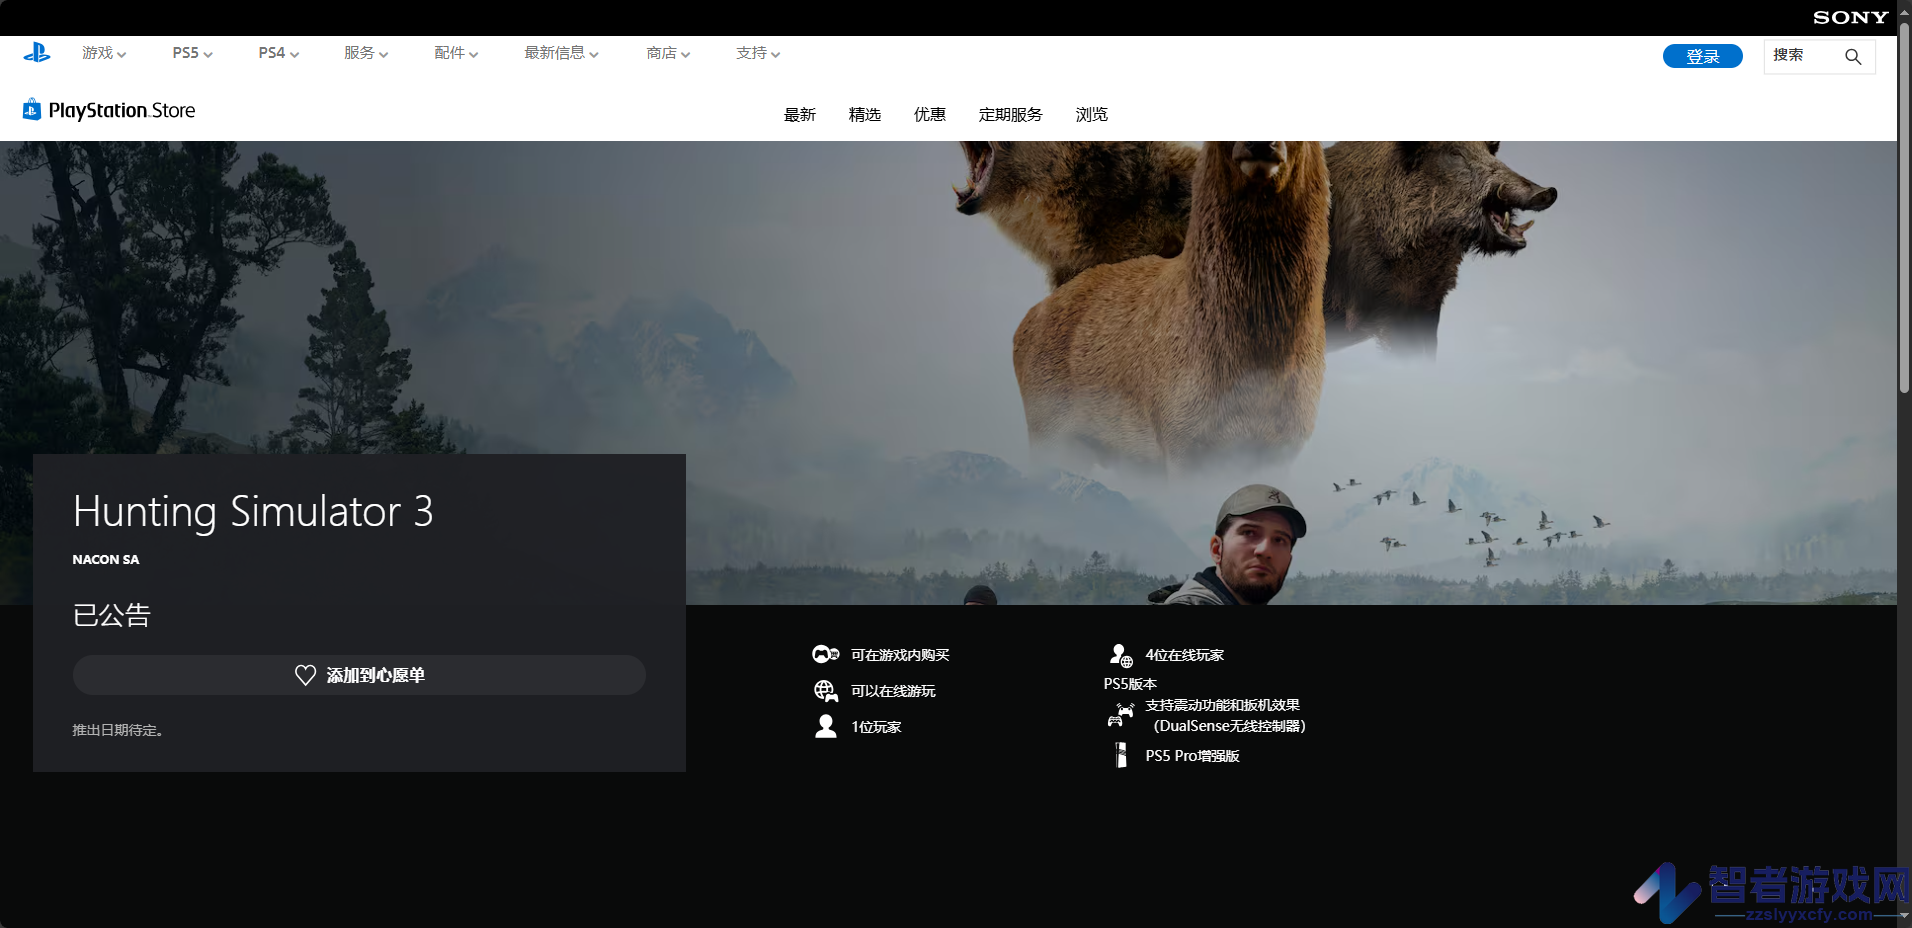Click the 1位玩家 person icon
The height and width of the screenshot is (928, 1912).
[826, 727]
